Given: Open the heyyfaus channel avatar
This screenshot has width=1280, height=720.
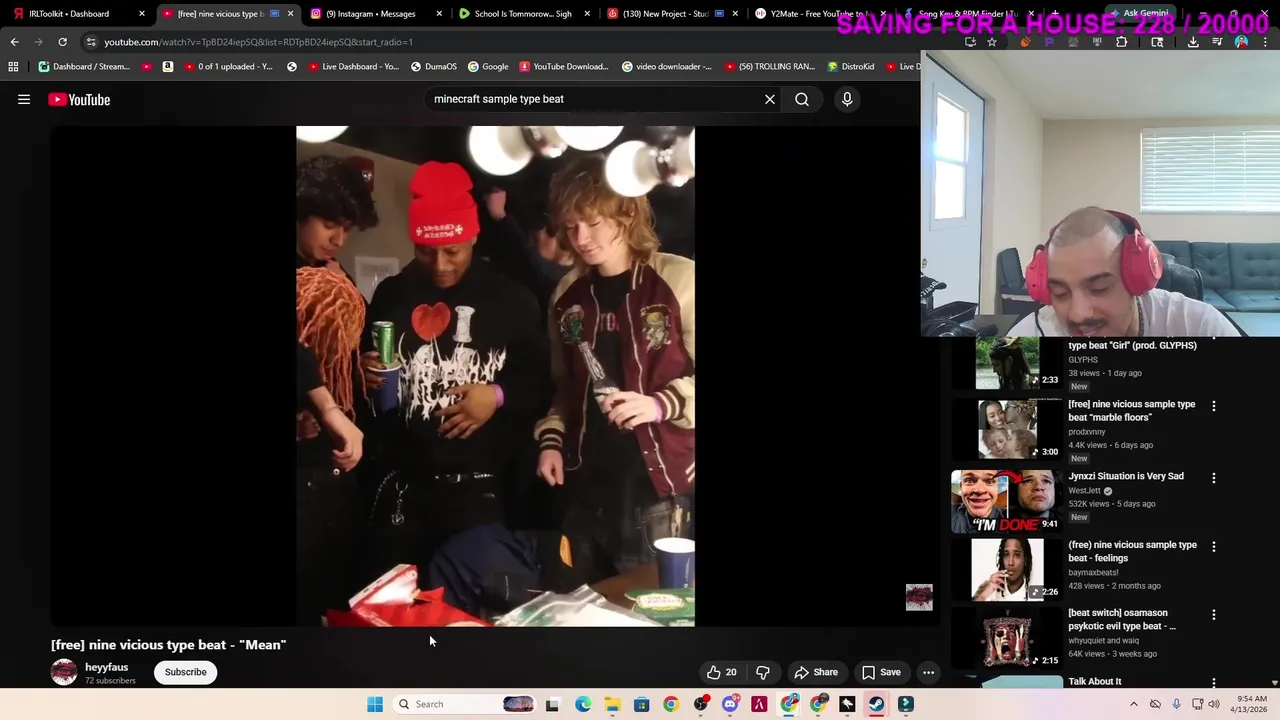Looking at the screenshot, I should tap(64, 672).
